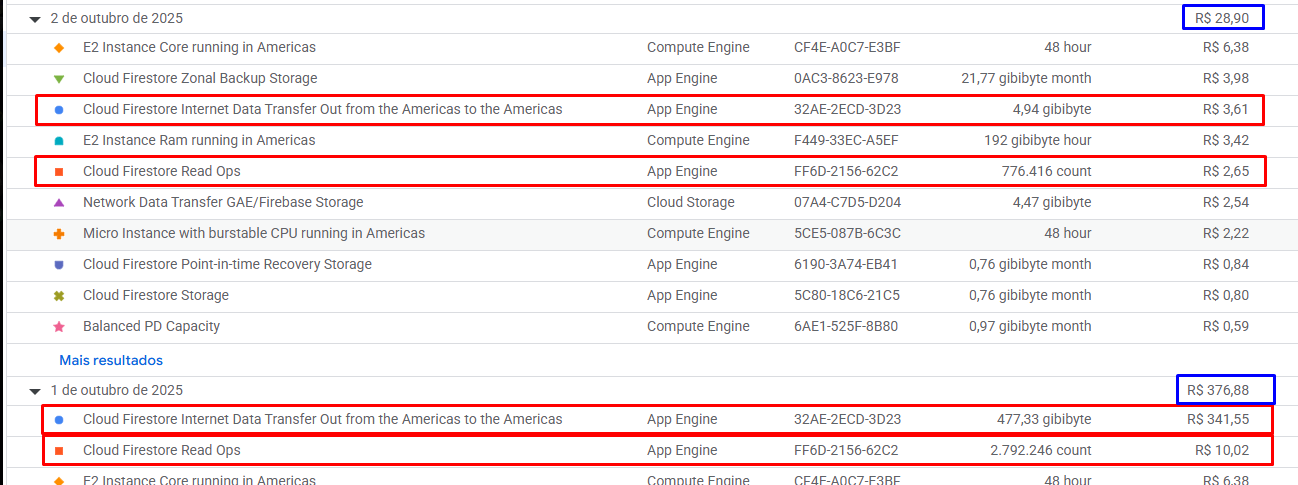Click orange diamond icon for E2 Instance Core
Screen dimensions: 1298x485
click(x=59, y=48)
